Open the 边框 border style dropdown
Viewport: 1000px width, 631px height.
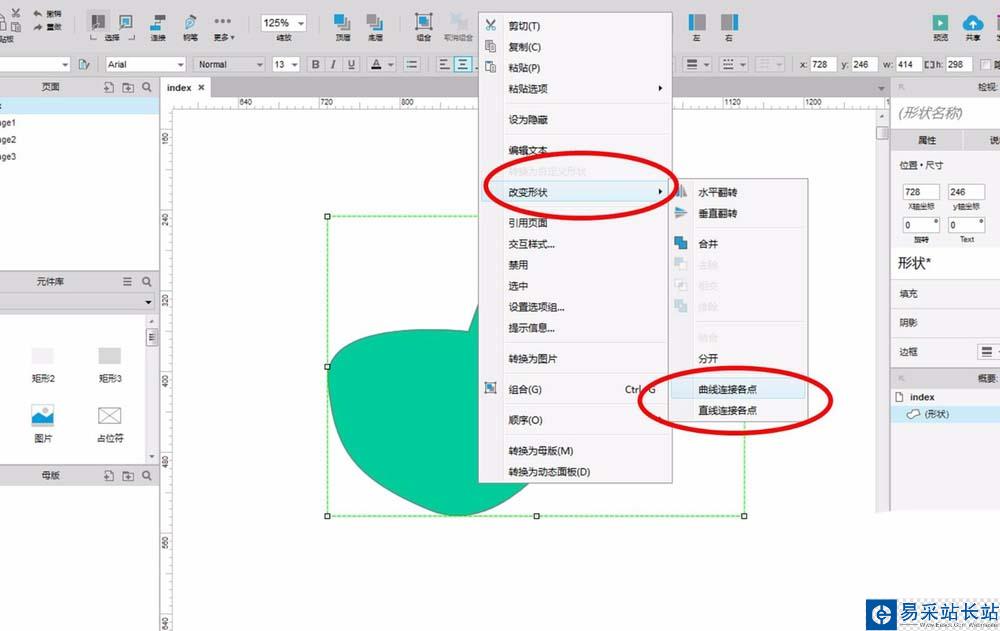(x=989, y=352)
